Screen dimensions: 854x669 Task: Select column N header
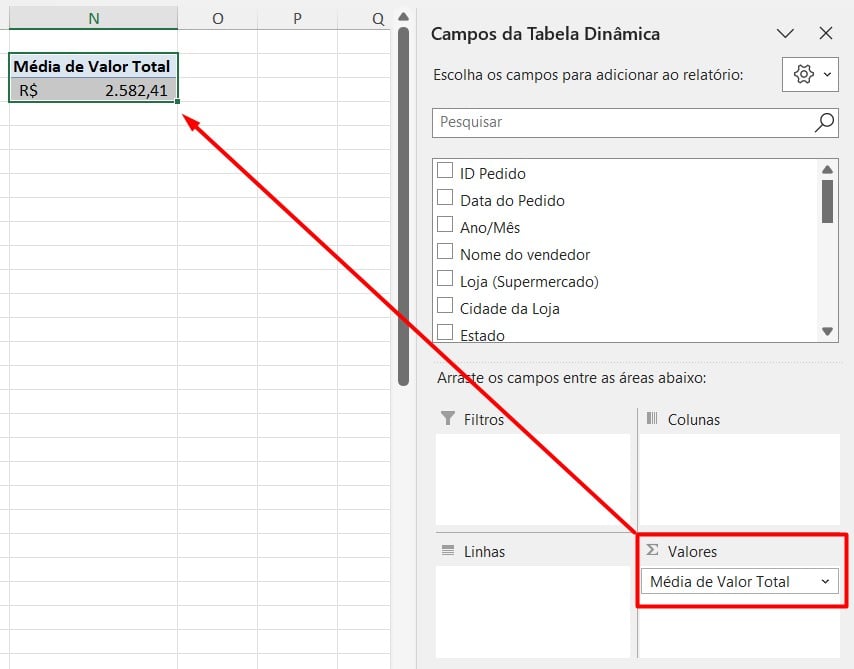(x=94, y=18)
